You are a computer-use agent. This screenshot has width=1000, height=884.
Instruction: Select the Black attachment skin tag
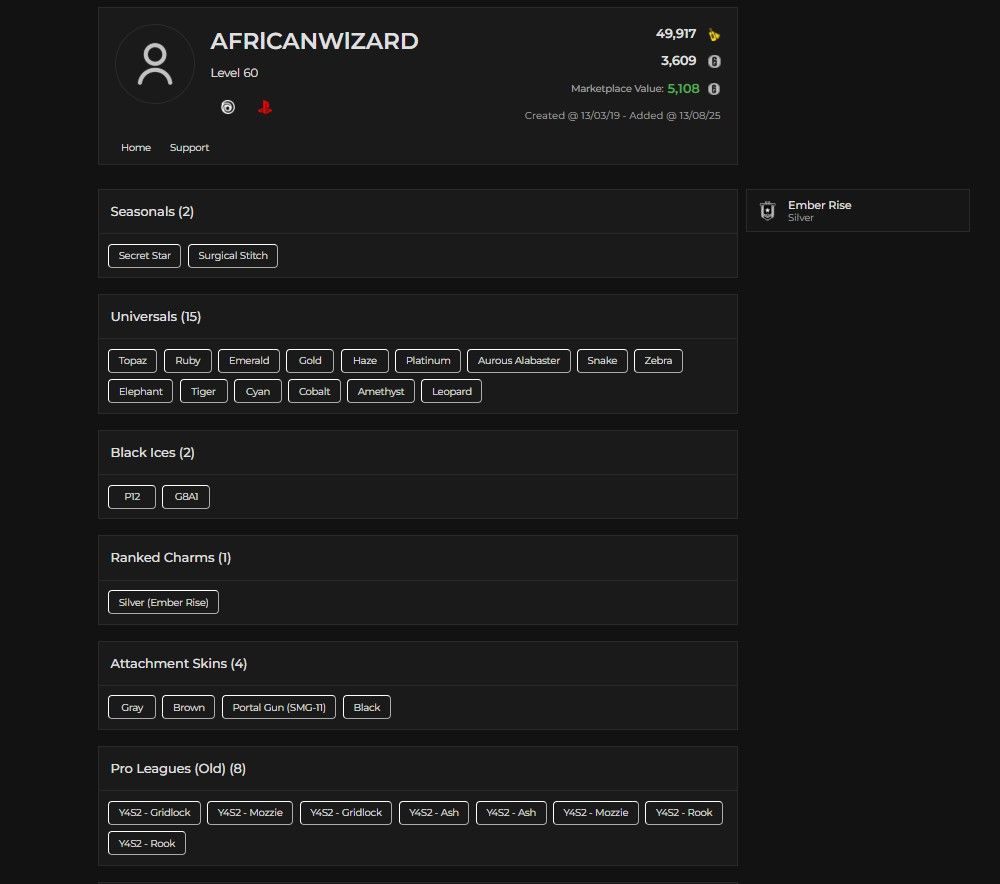(x=367, y=707)
